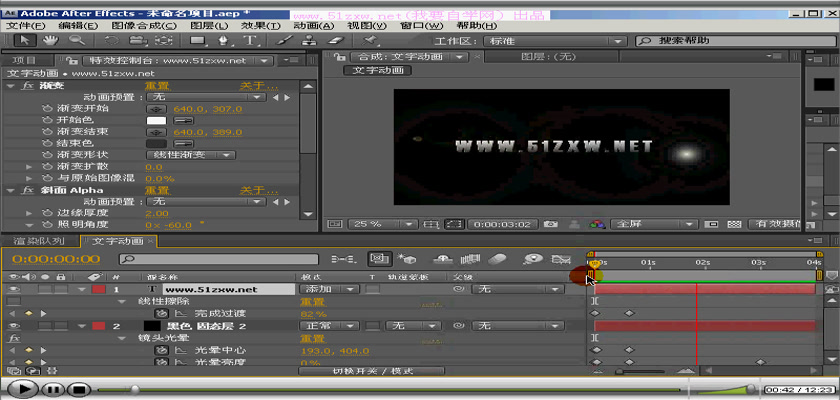The width and height of the screenshot is (840, 400).
Task: Toggle region of interest button
Action: [712, 224]
